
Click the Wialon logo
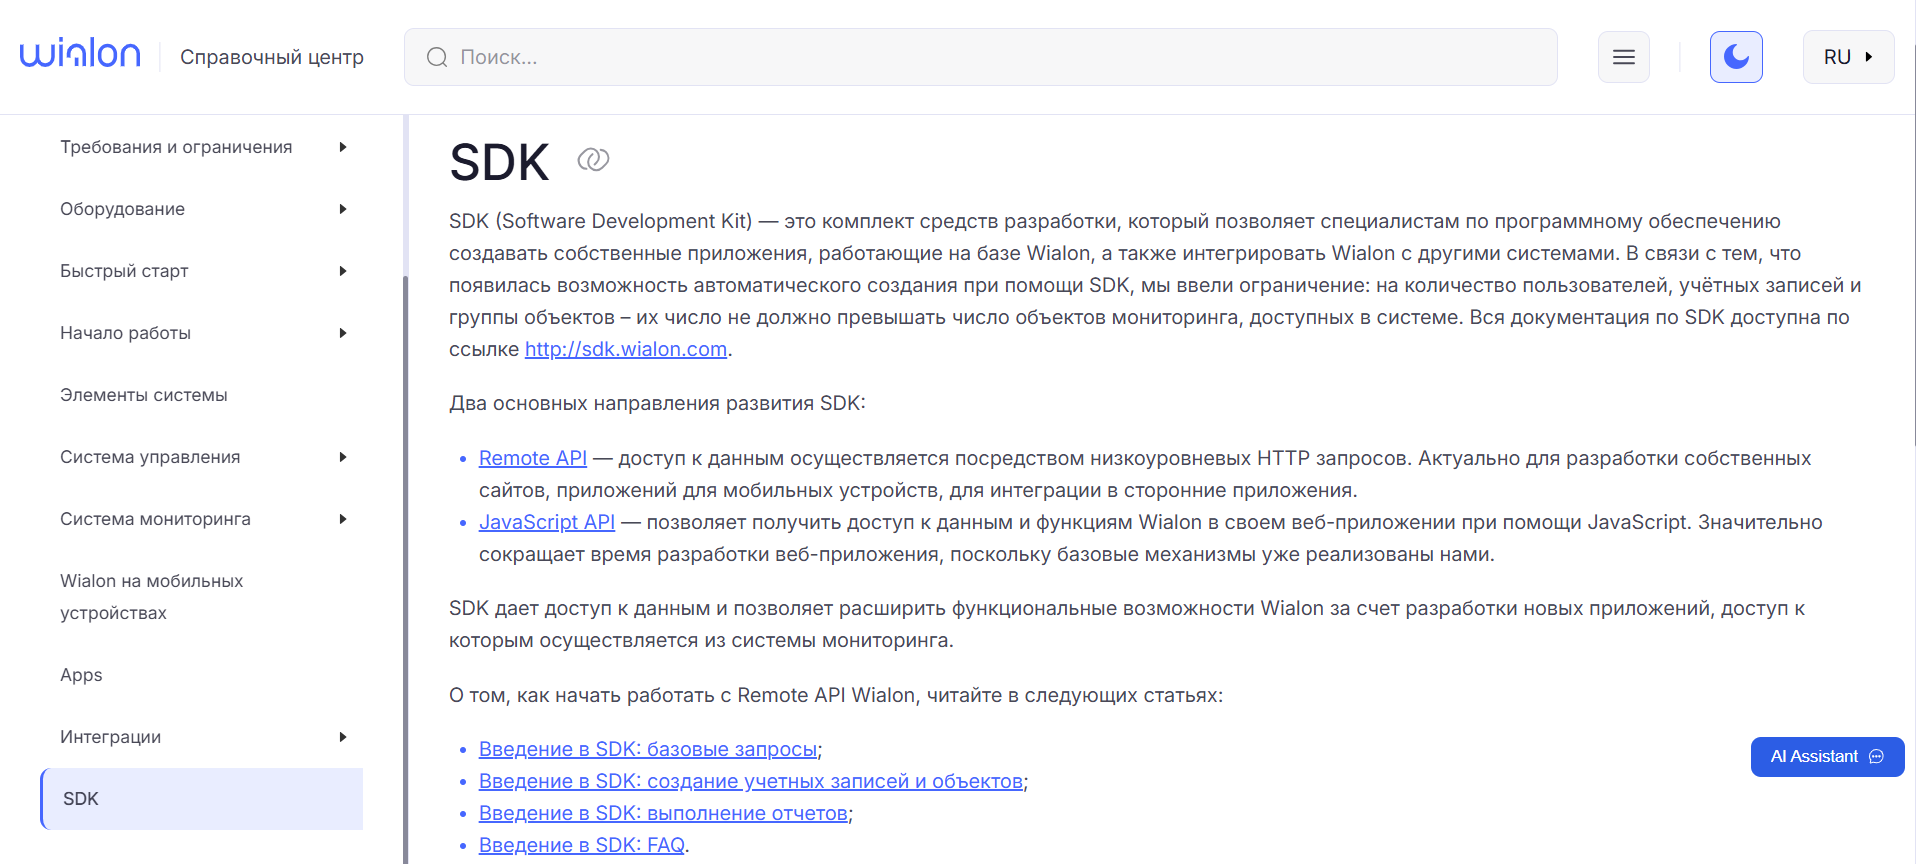80,55
